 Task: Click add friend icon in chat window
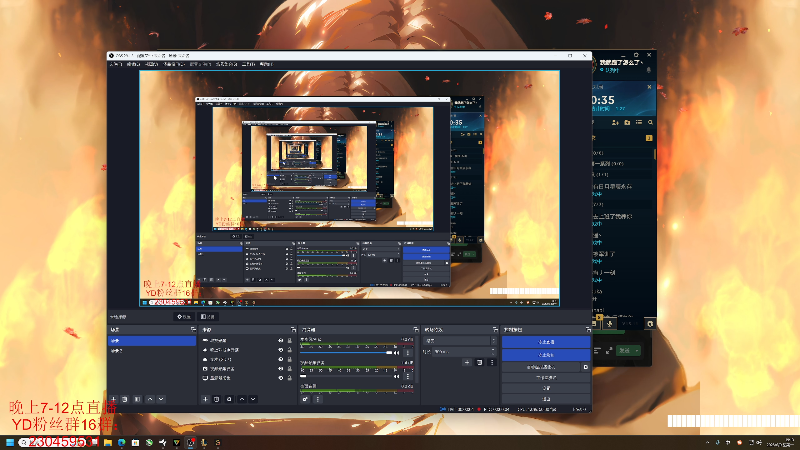[615, 122]
